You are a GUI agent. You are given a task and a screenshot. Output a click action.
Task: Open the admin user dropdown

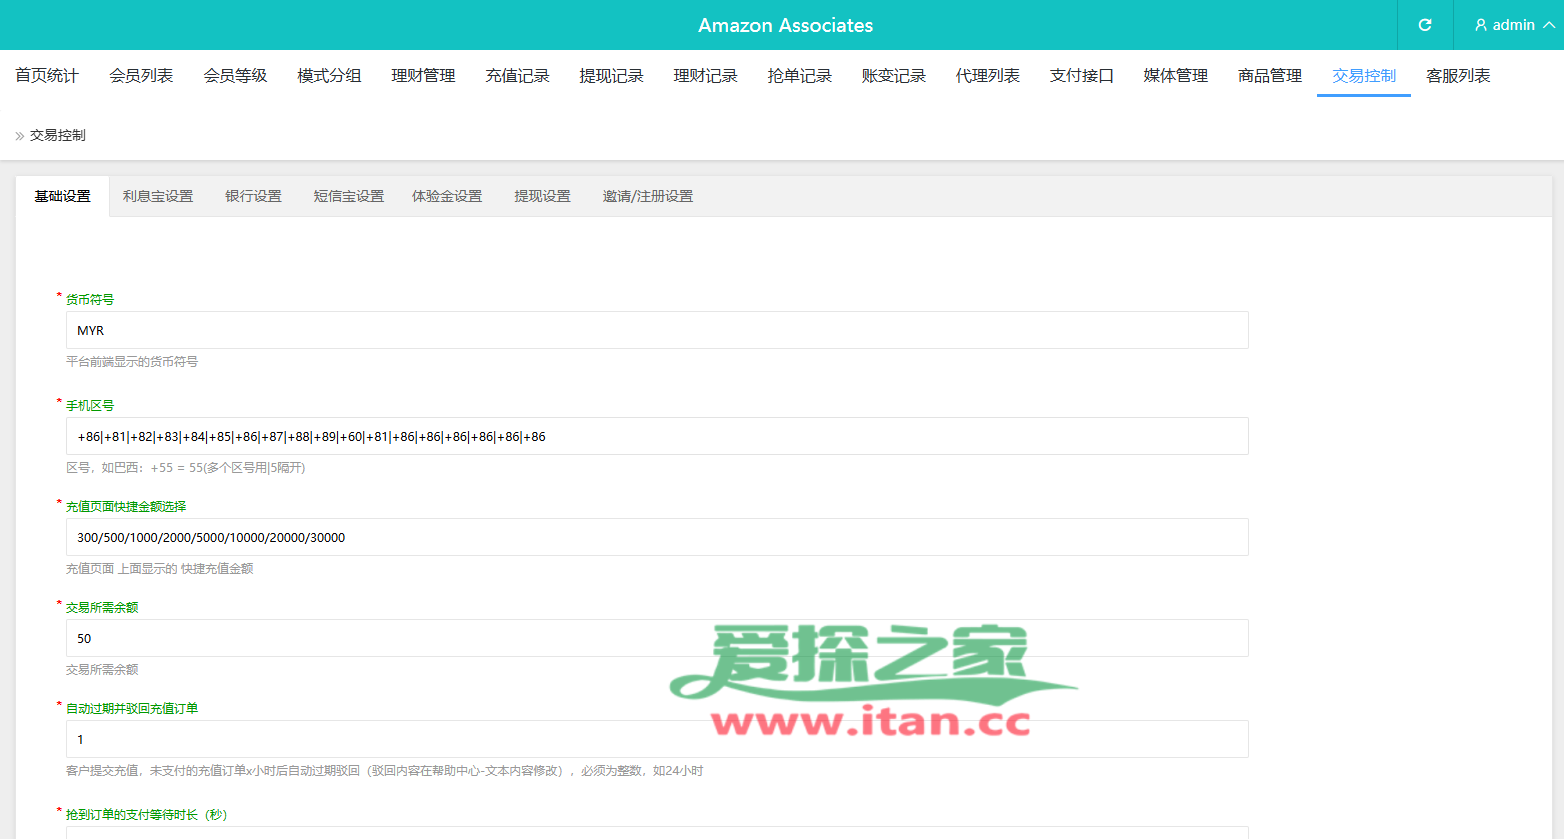pos(1514,25)
